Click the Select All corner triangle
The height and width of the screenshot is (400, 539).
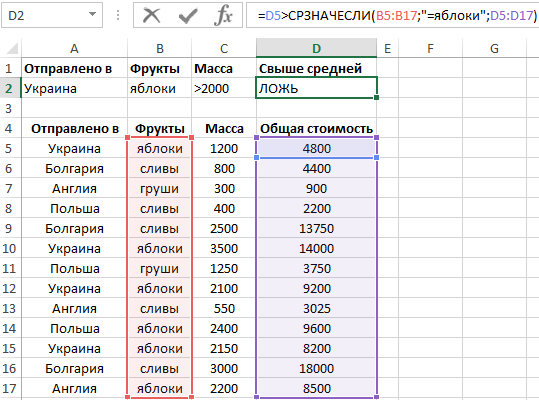12,48
